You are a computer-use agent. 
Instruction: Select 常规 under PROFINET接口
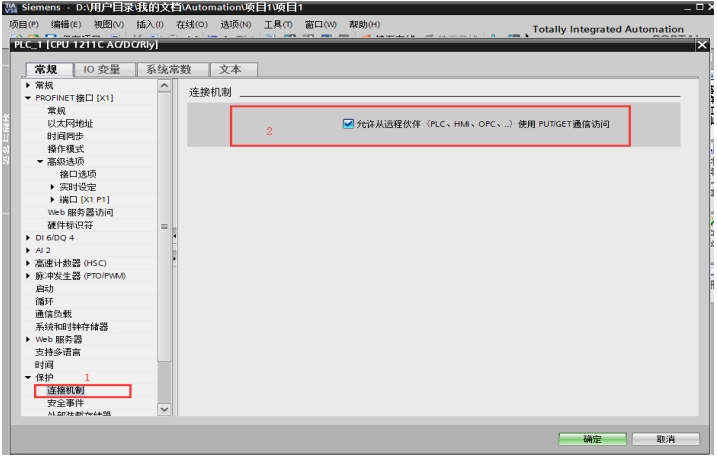pos(56,111)
